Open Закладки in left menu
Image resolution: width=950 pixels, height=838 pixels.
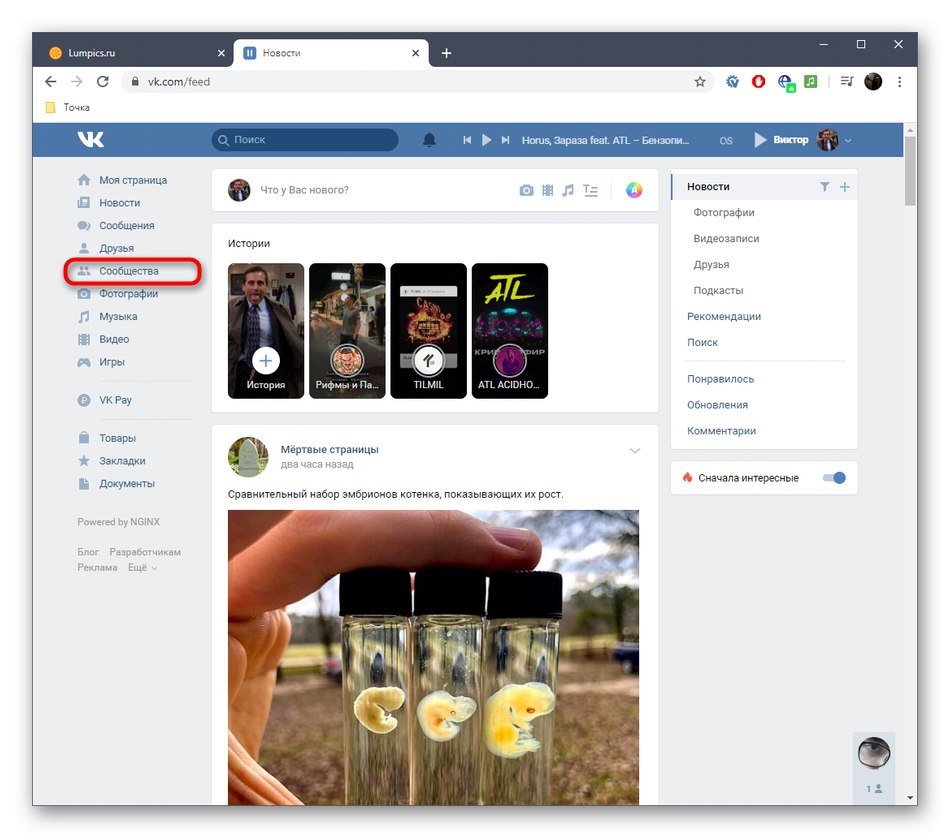click(122, 461)
